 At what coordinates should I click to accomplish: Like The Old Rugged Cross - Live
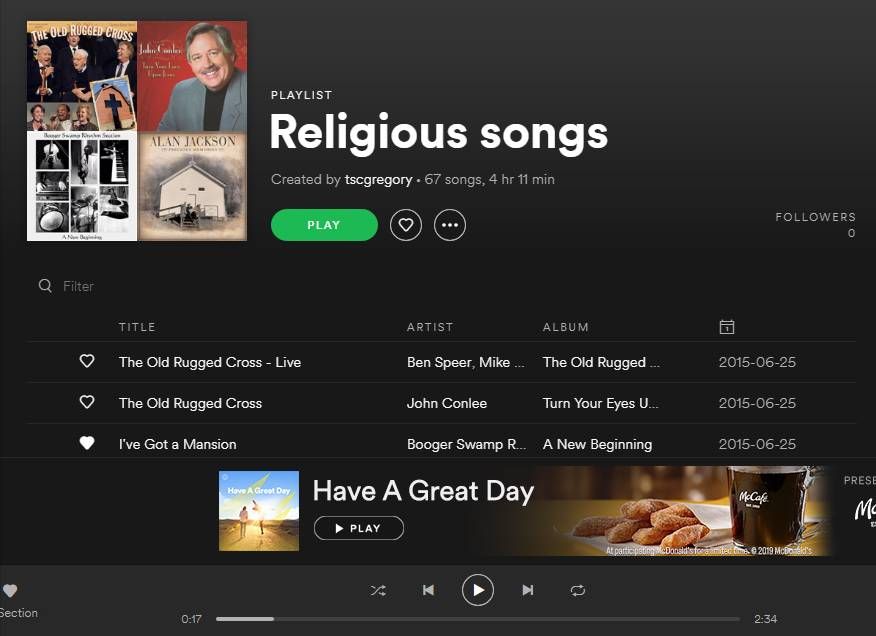click(87, 361)
